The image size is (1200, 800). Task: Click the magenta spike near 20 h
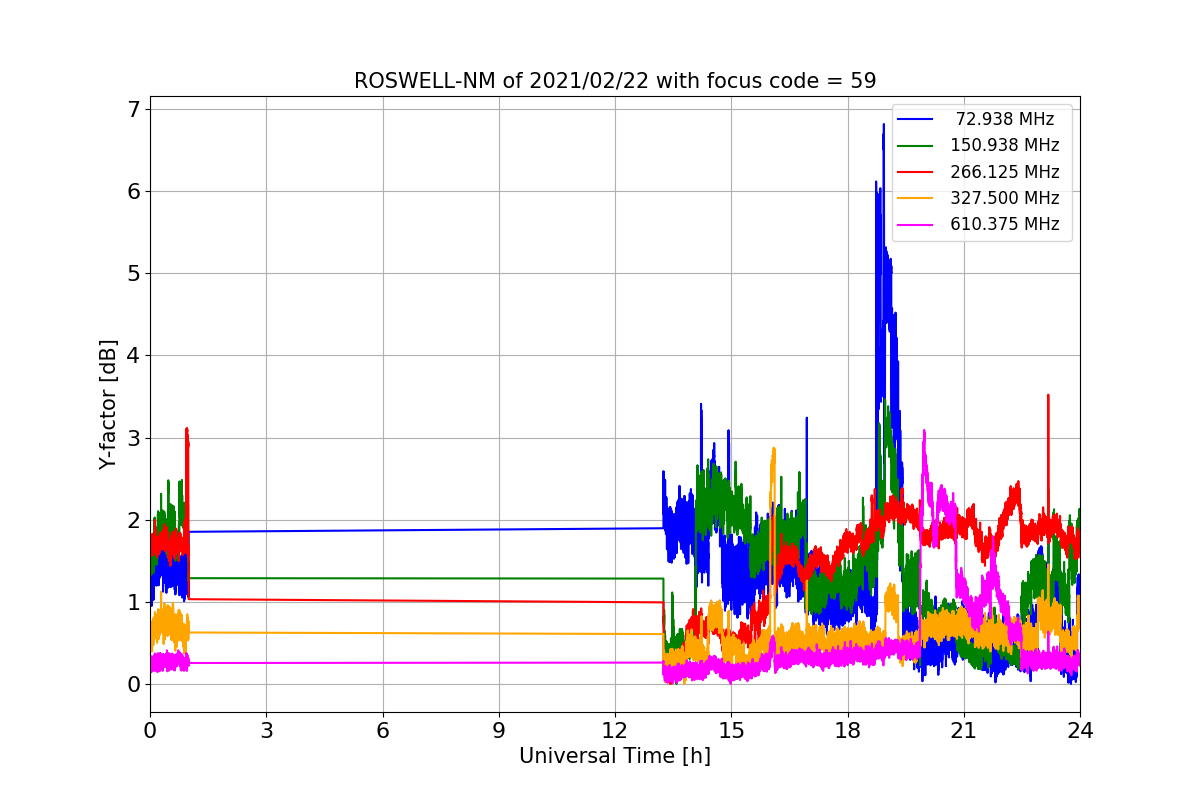924,433
